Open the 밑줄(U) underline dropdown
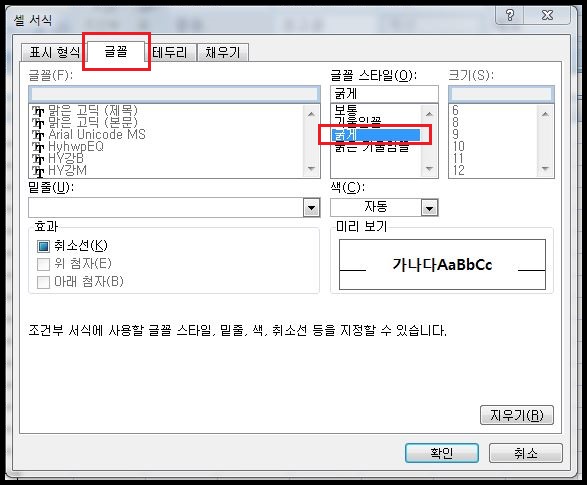The image size is (587, 485). pos(311,208)
